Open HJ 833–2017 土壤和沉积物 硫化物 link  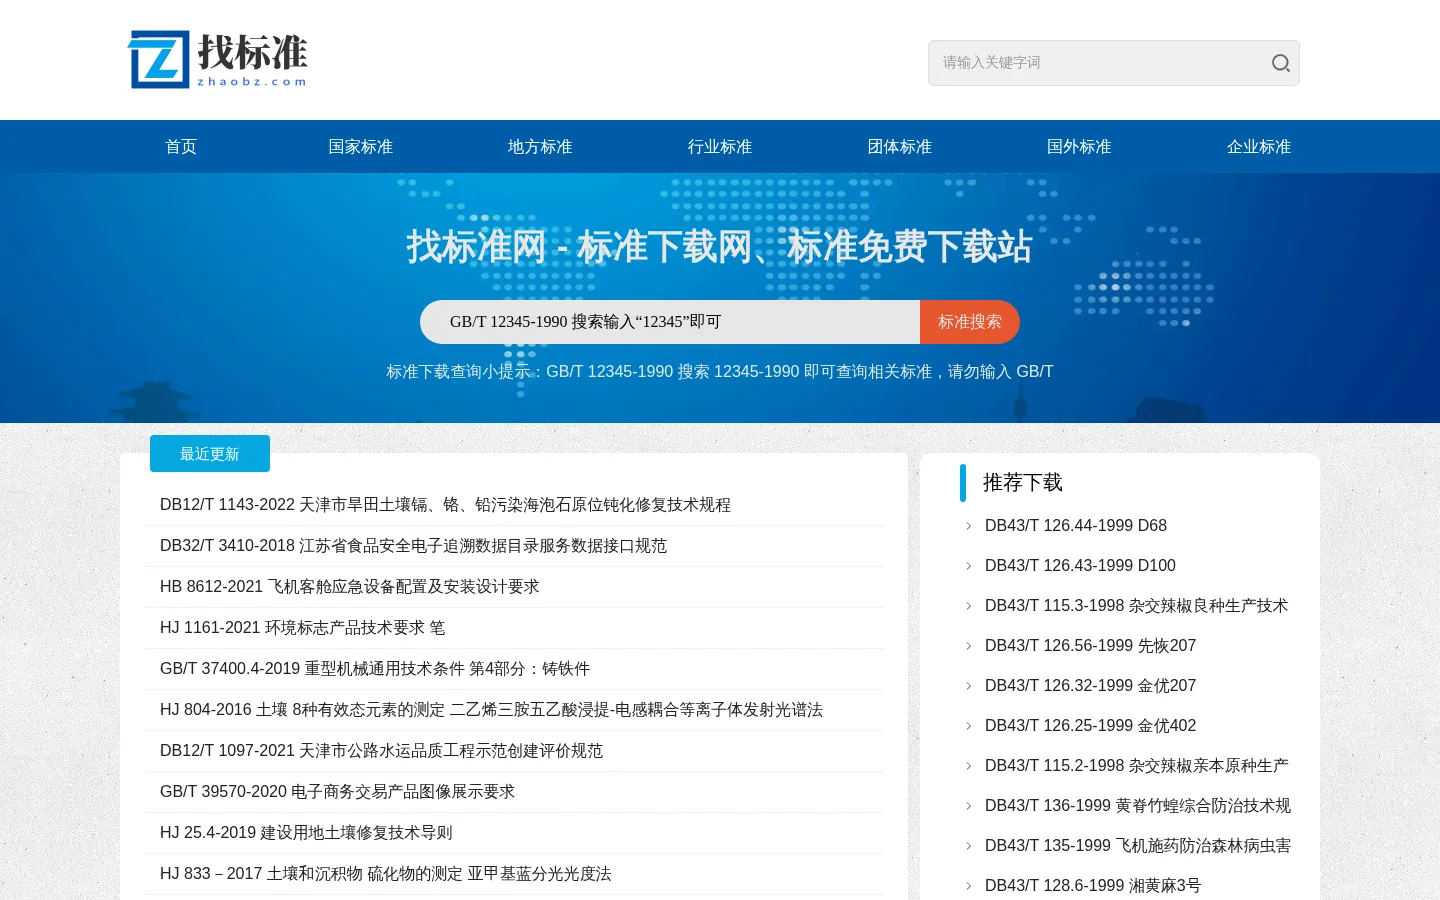(x=385, y=874)
